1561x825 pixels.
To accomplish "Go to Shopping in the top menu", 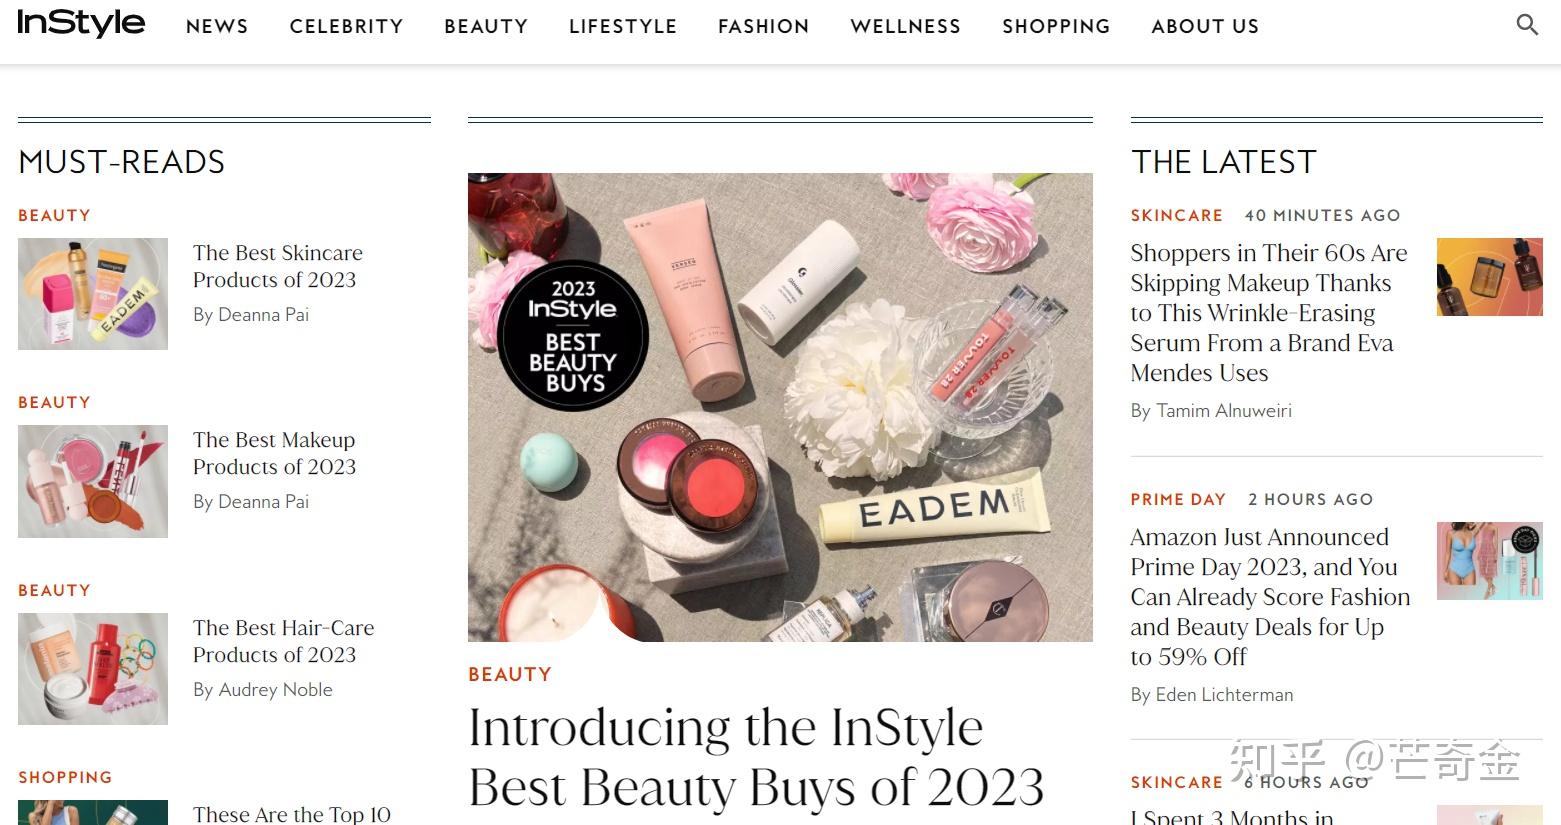I will [1056, 26].
